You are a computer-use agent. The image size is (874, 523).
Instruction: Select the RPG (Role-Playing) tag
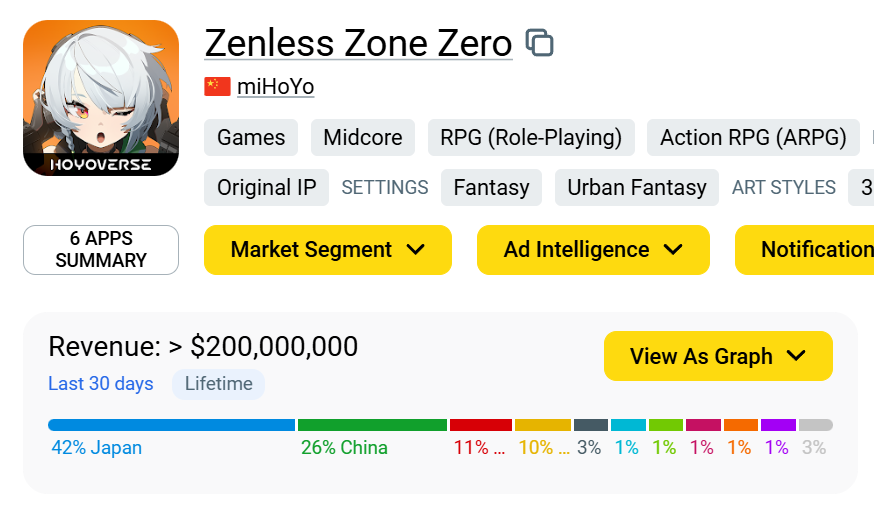531,137
